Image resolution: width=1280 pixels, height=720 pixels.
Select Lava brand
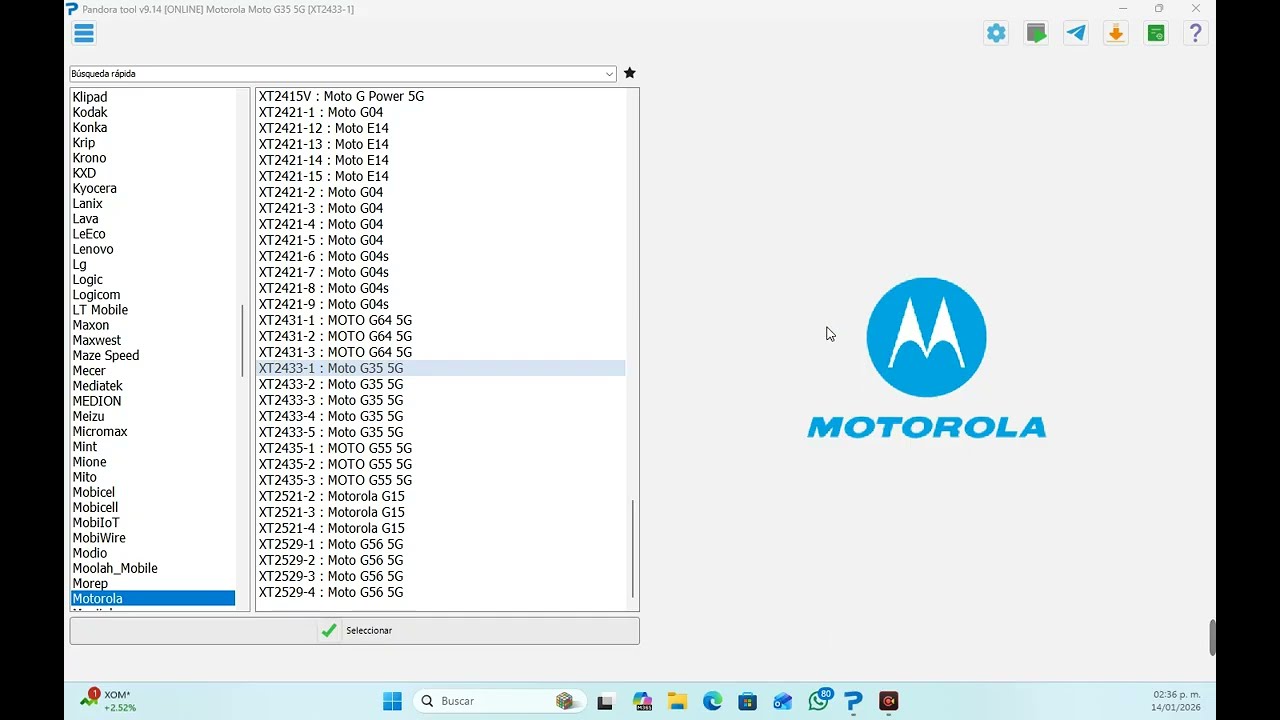(85, 218)
